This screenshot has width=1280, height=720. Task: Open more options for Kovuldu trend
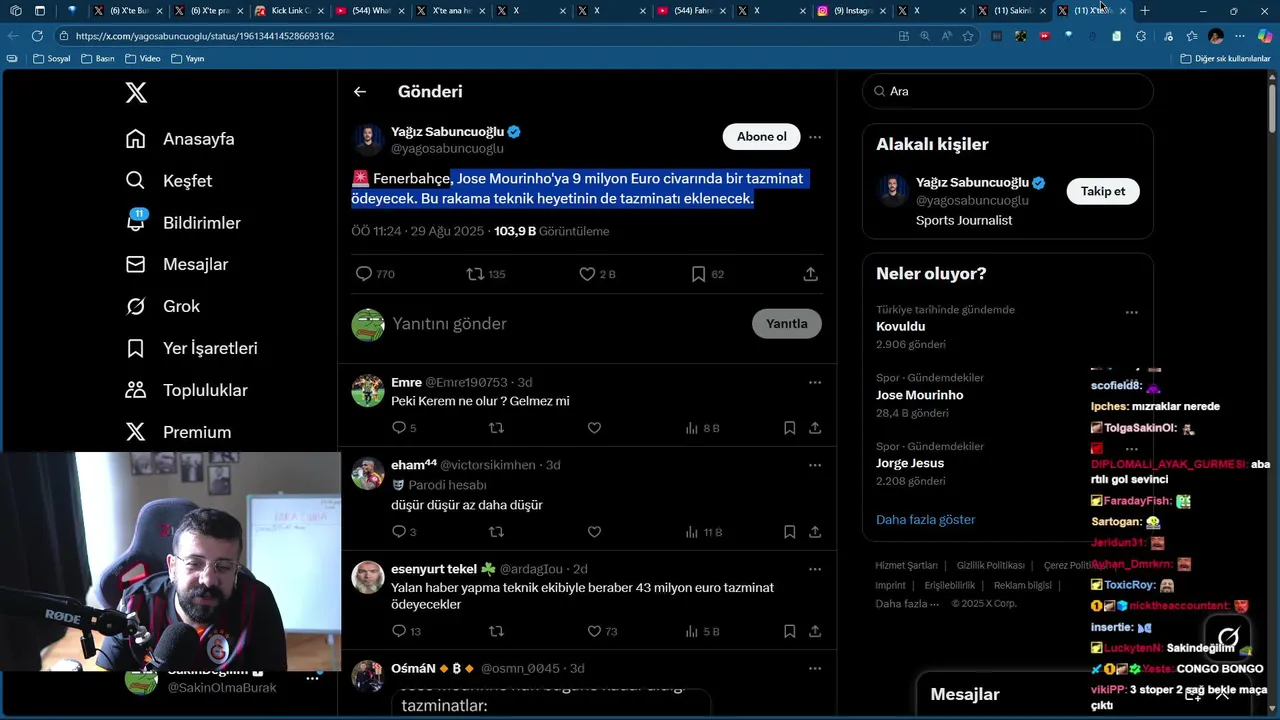pos(1132,312)
